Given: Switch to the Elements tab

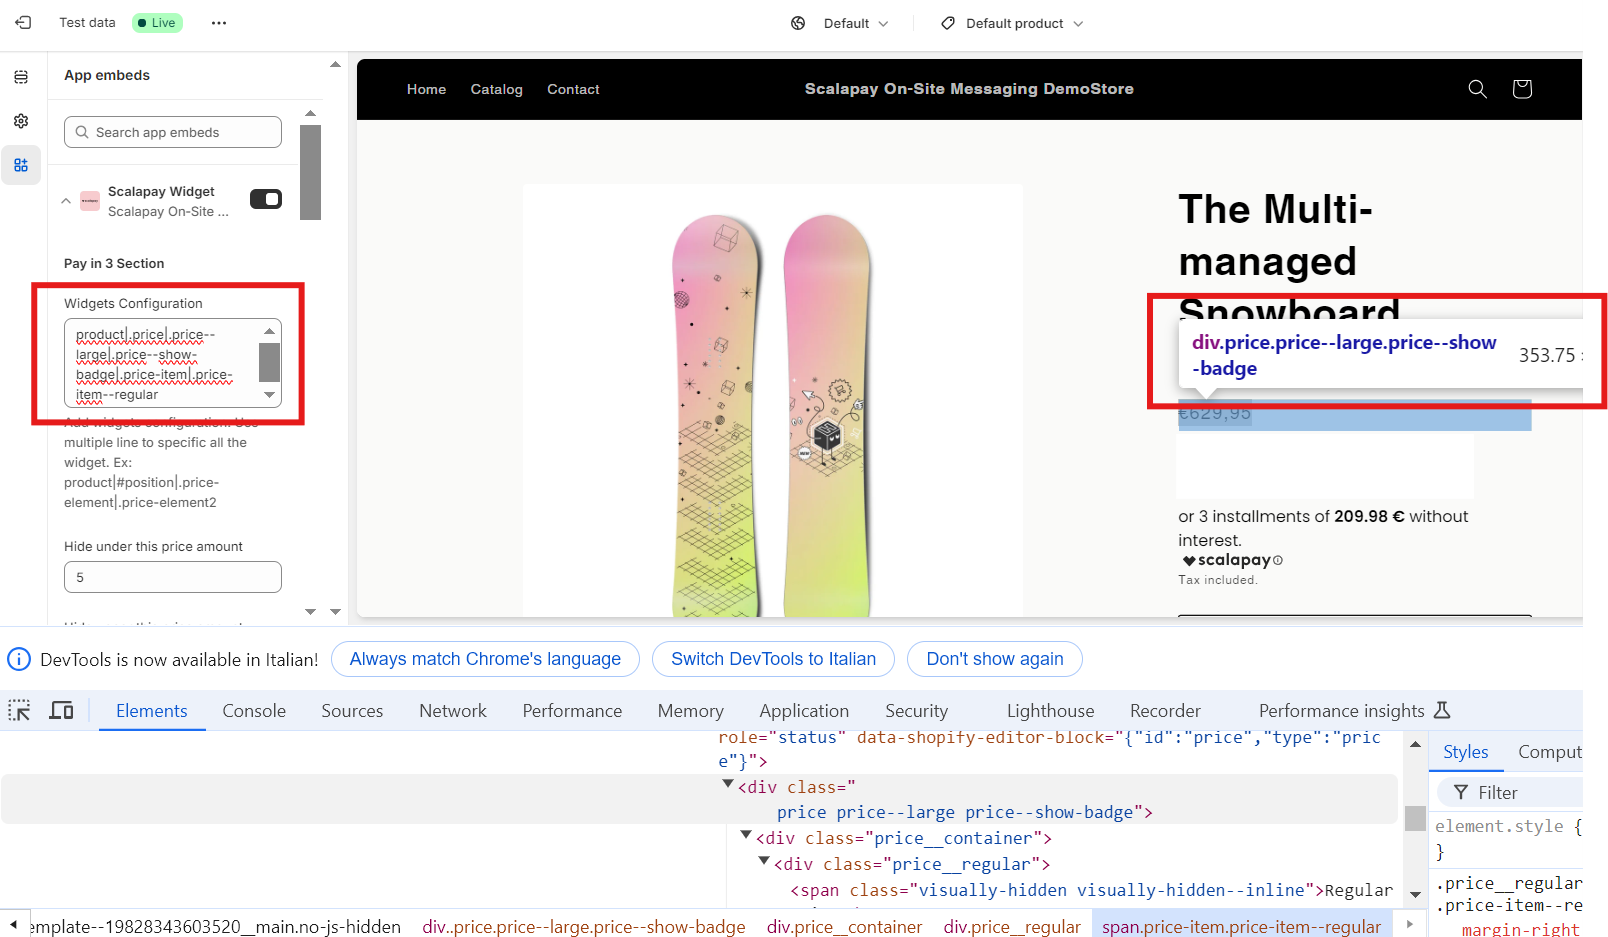Looking at the screenshot, I should [152, 711].
